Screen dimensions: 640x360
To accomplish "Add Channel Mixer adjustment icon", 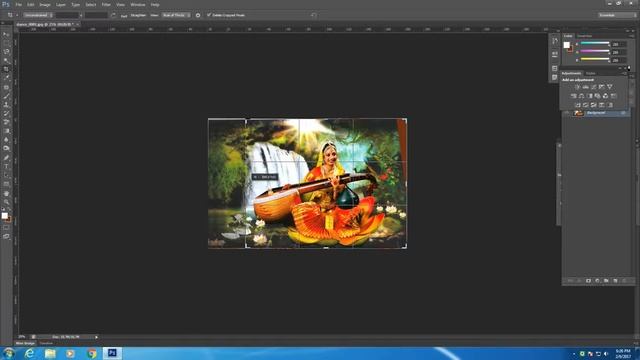I will (x=606, y=96).
